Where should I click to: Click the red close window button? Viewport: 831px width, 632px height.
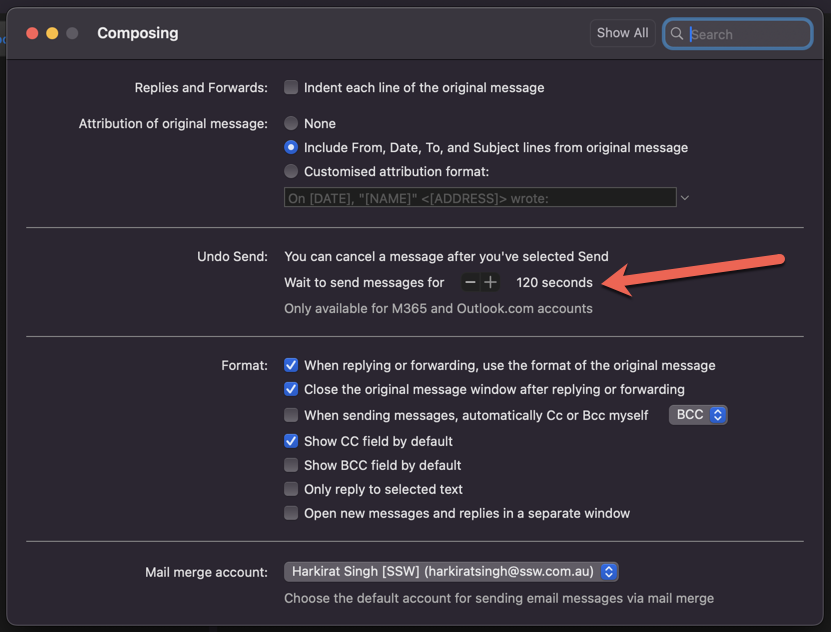(x=32, y=33)
